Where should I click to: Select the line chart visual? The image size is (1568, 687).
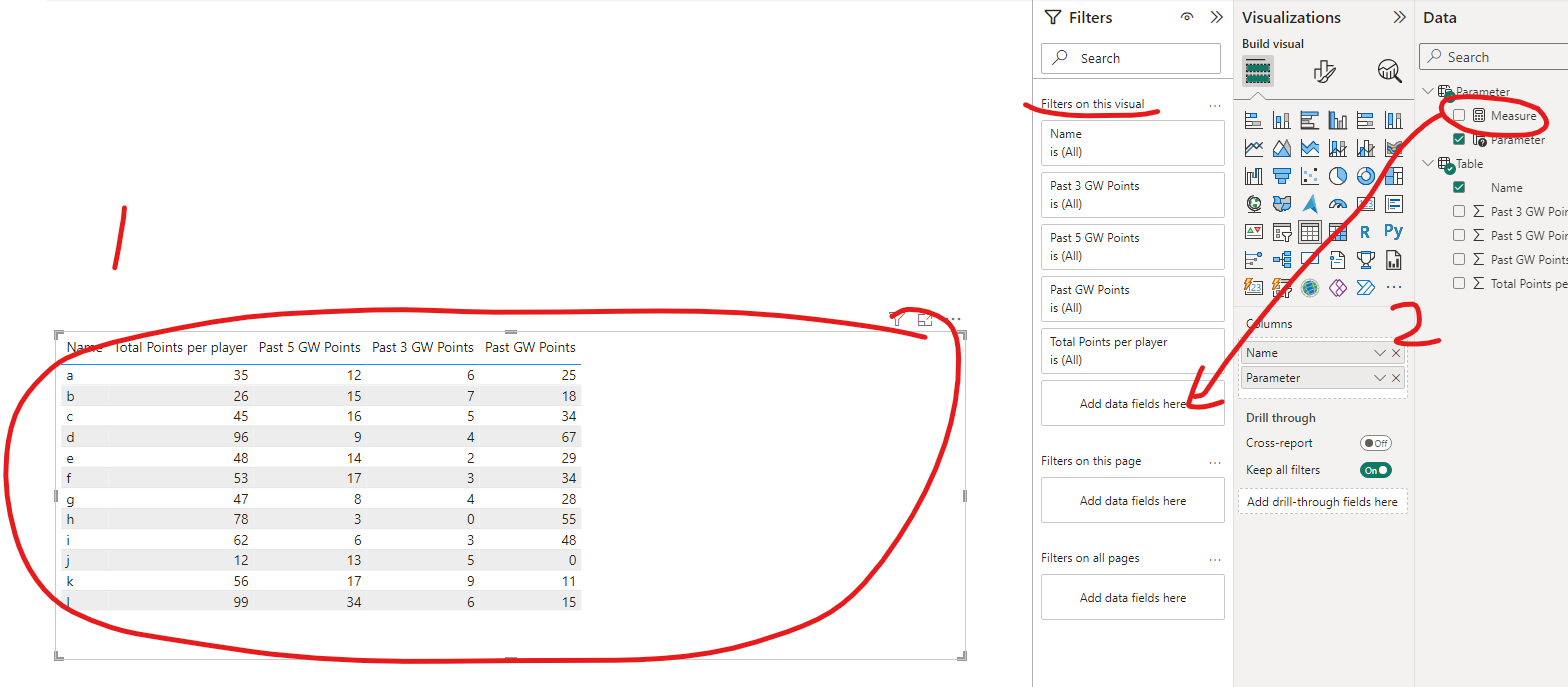pyautogui.click(x=1253, y=148)
